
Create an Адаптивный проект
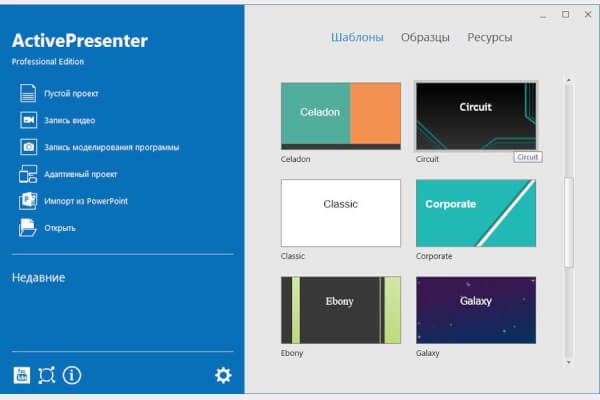[80, 174]
